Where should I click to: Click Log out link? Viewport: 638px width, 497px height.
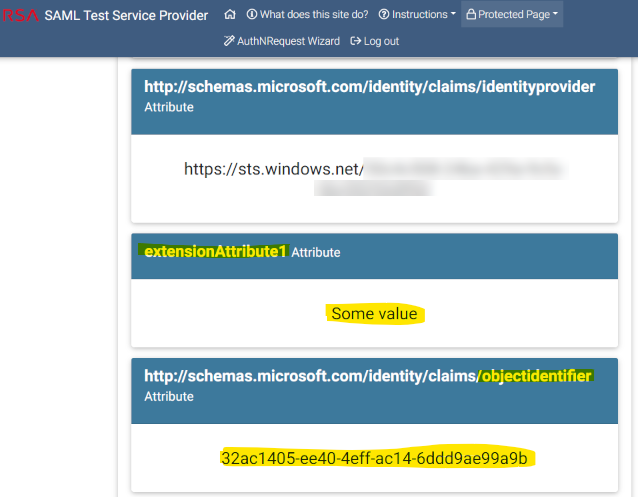point(375,41)
